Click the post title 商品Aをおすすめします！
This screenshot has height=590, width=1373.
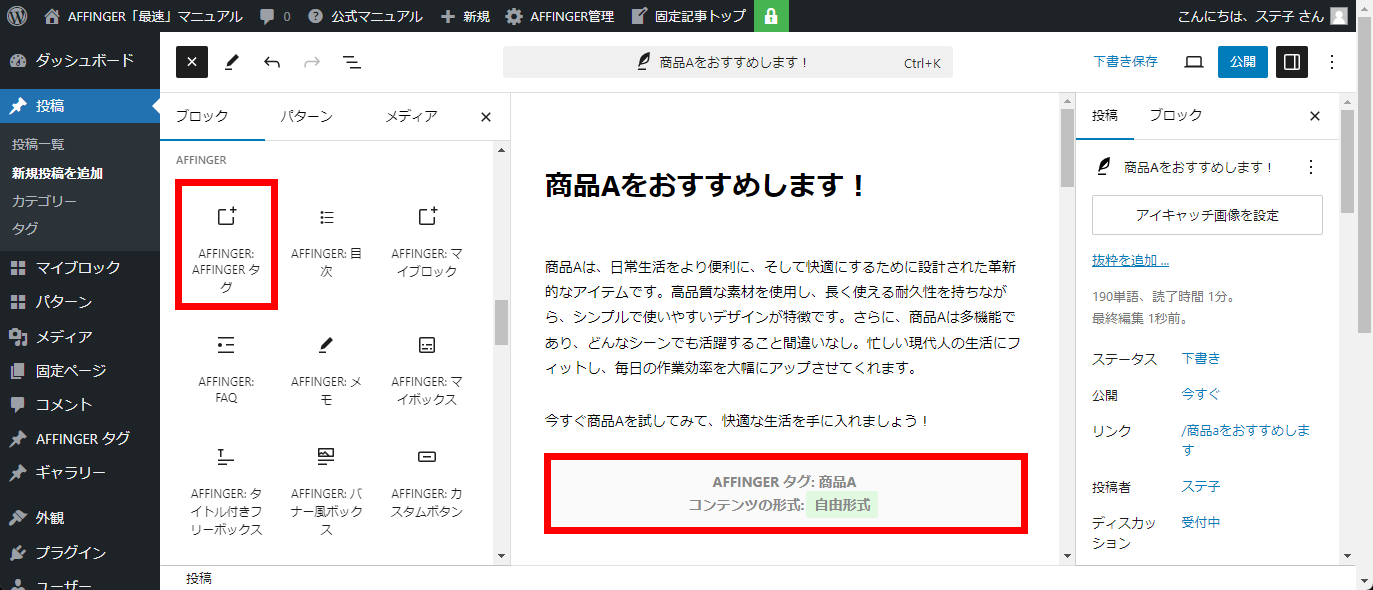(705, 185)
